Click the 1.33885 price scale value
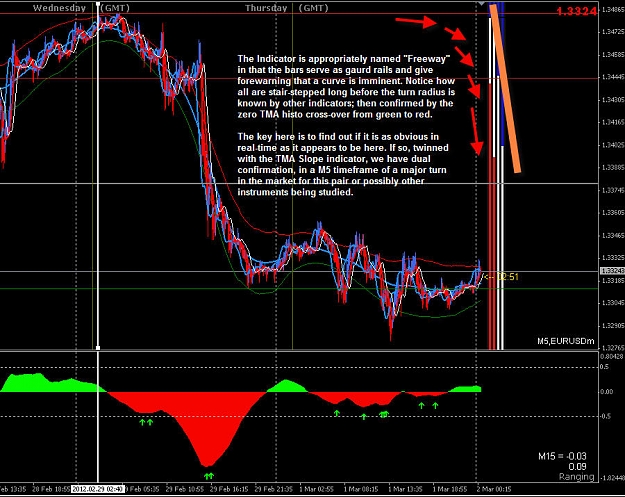 pyautogui.click(x=613, y=167)
